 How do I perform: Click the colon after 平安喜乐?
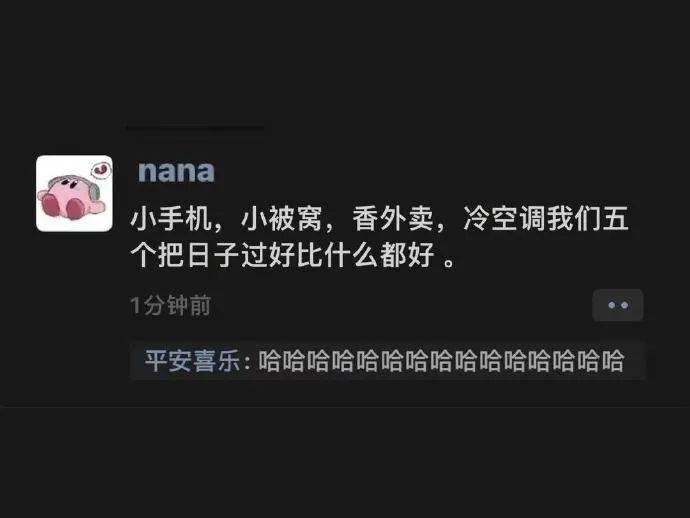click(x=247, y=362)
